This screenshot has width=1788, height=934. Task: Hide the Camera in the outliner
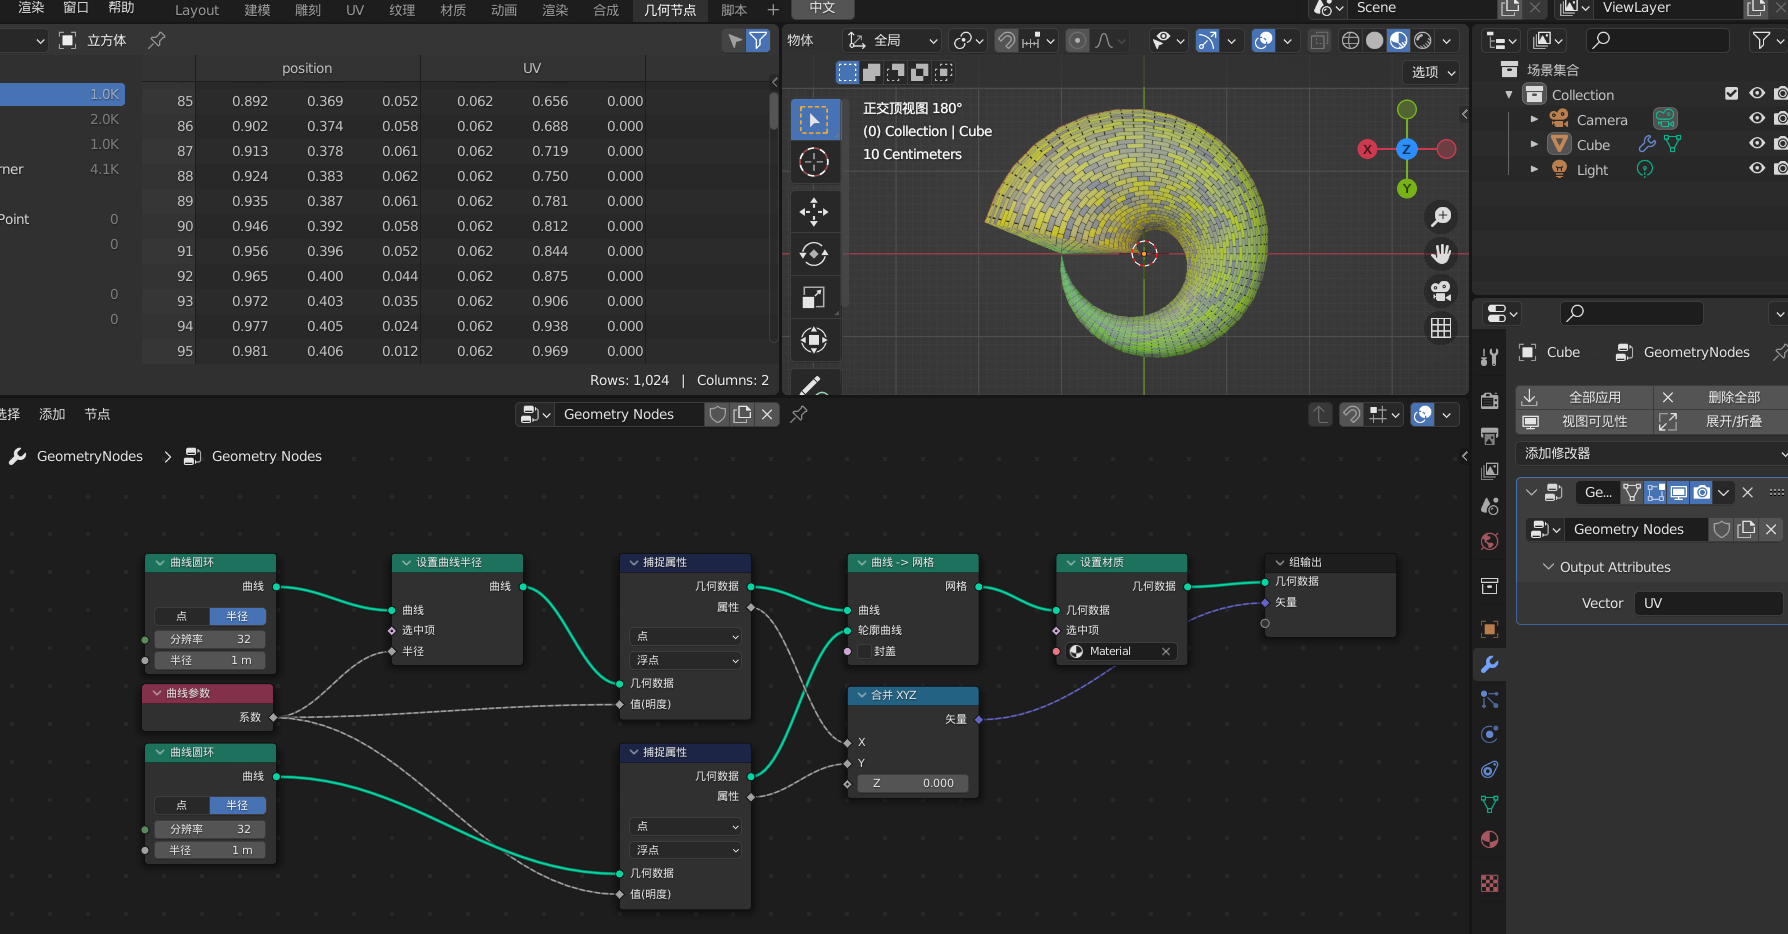(1757, 119)
